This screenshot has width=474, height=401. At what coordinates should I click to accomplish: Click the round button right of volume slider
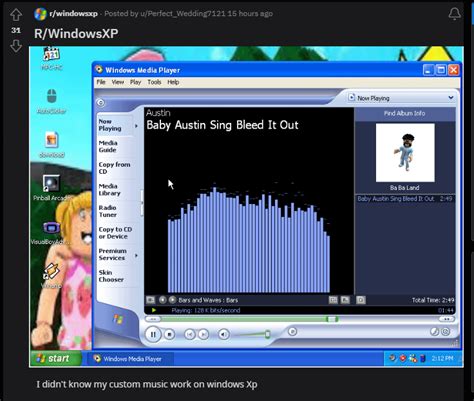click(292, 331)
